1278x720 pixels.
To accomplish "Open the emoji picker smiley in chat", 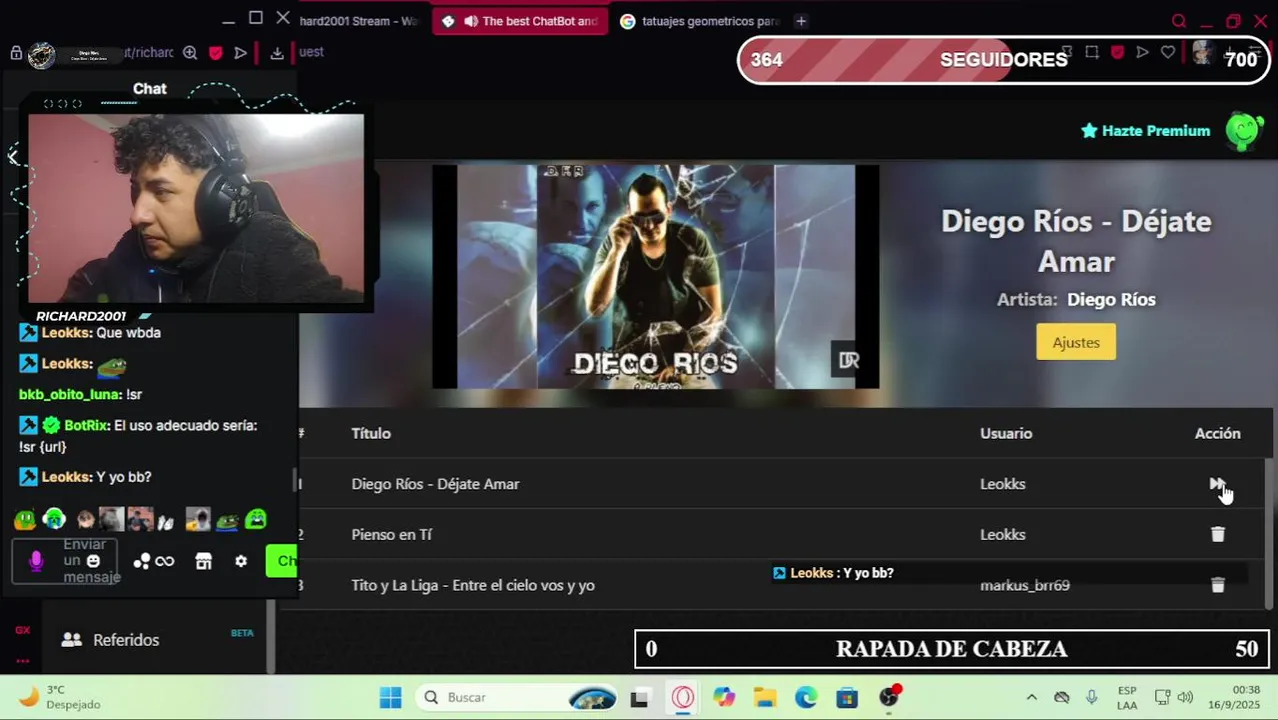I will point(93,561).
